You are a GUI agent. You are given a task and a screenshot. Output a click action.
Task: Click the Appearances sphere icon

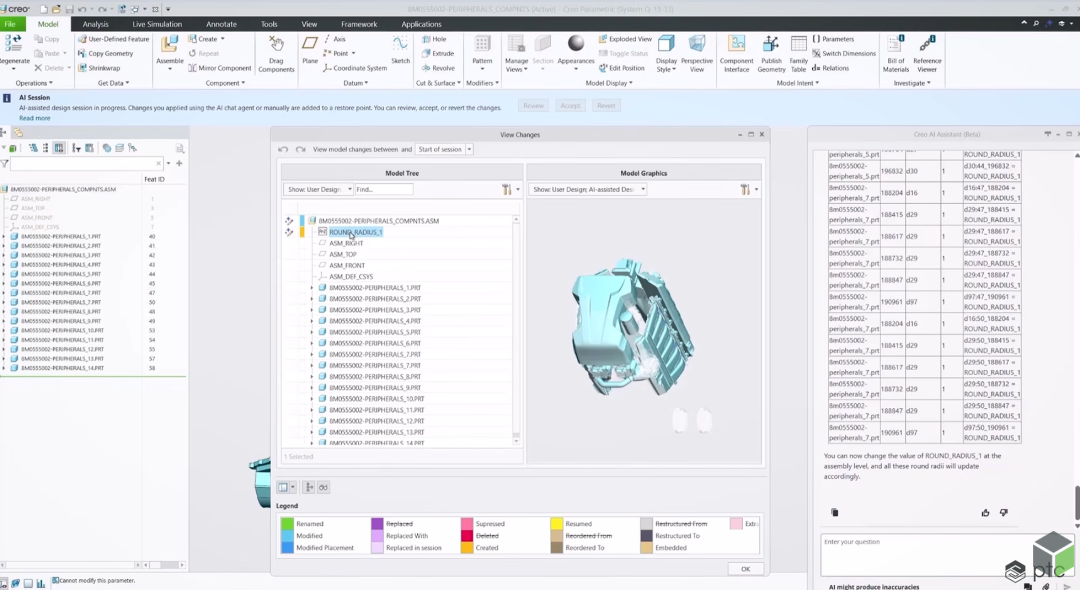[576, 44]
